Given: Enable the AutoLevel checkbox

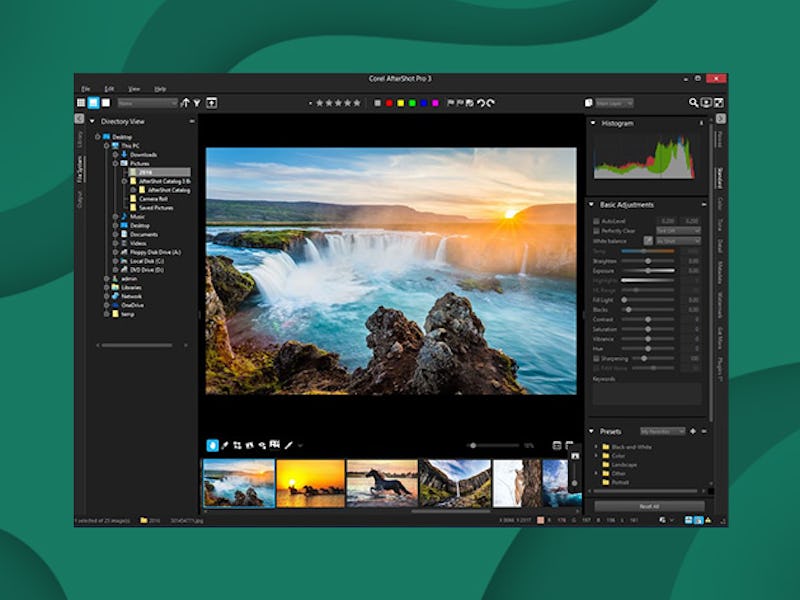Looking at the screenshot, I should 595,220.
